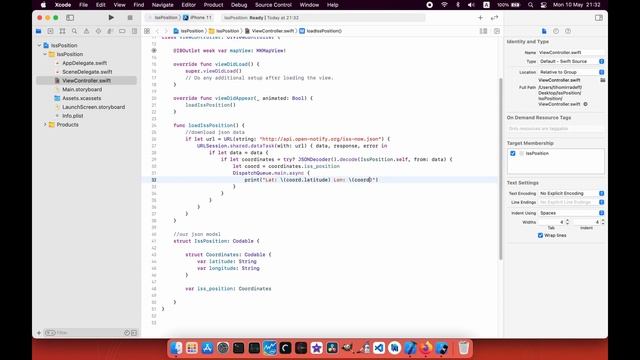
Task: Open Main.storyboard in the navigator
Action: tap(82, 89)
